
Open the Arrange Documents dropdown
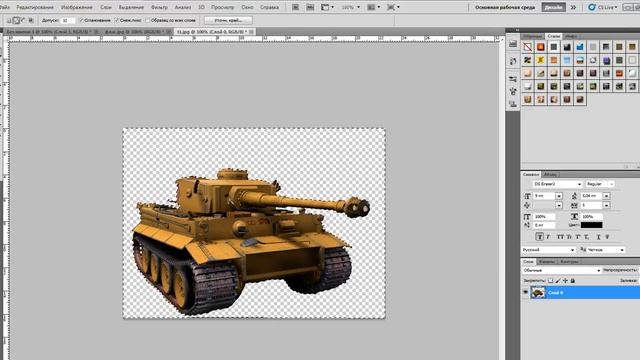point(373,7)
